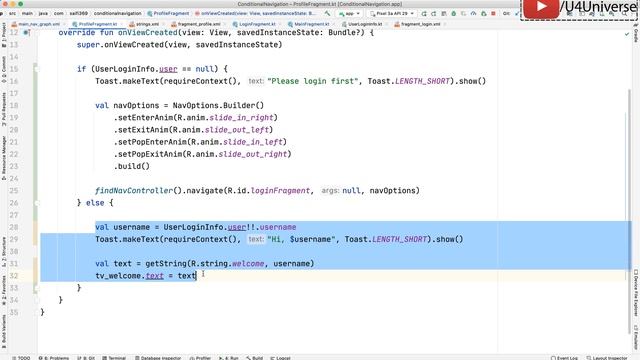Screen dimensions: 640x360
Task: Click the Apply Code Changes icon
Action: coord(444,13)
